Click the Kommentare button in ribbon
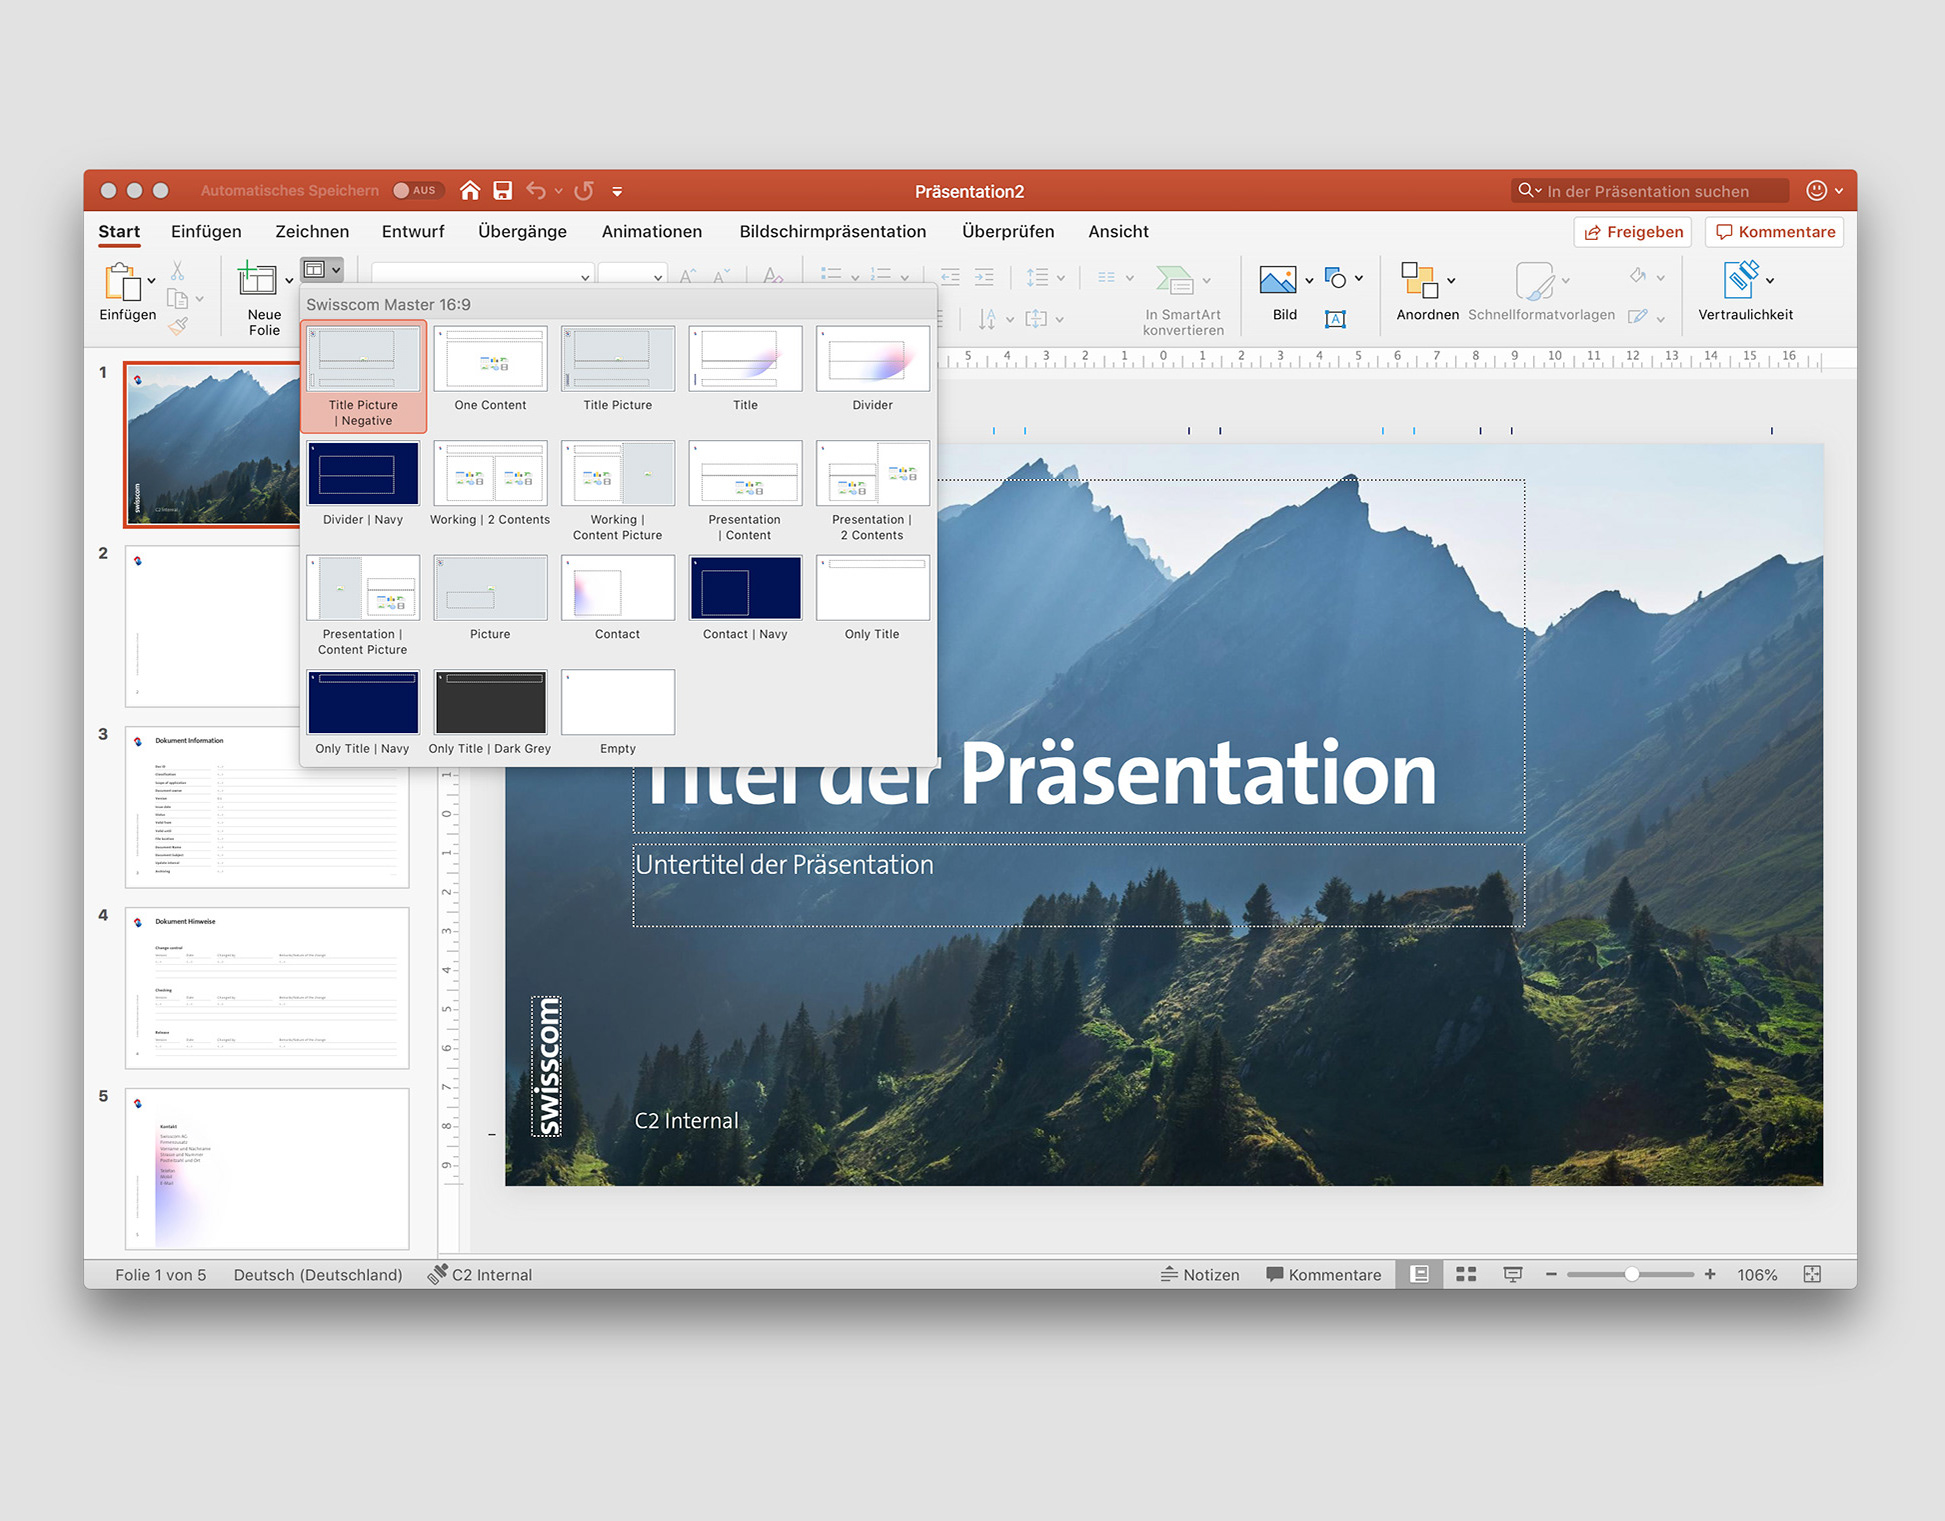1945x1521 pixels. [1775, 232]
